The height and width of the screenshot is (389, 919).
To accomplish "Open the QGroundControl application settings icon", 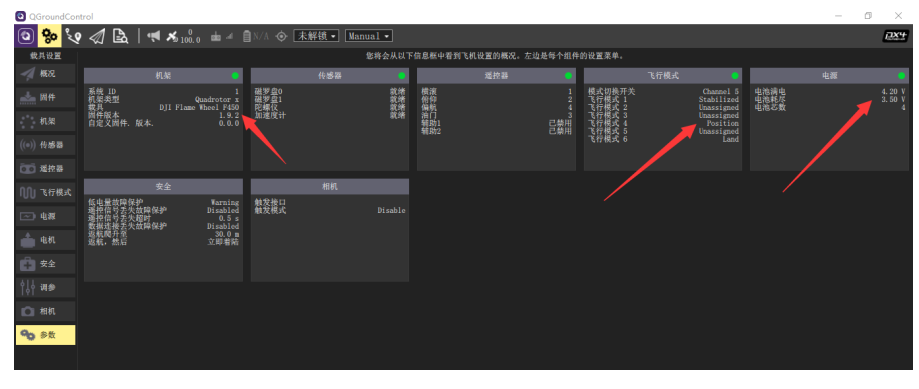I will tap(25, 36).
